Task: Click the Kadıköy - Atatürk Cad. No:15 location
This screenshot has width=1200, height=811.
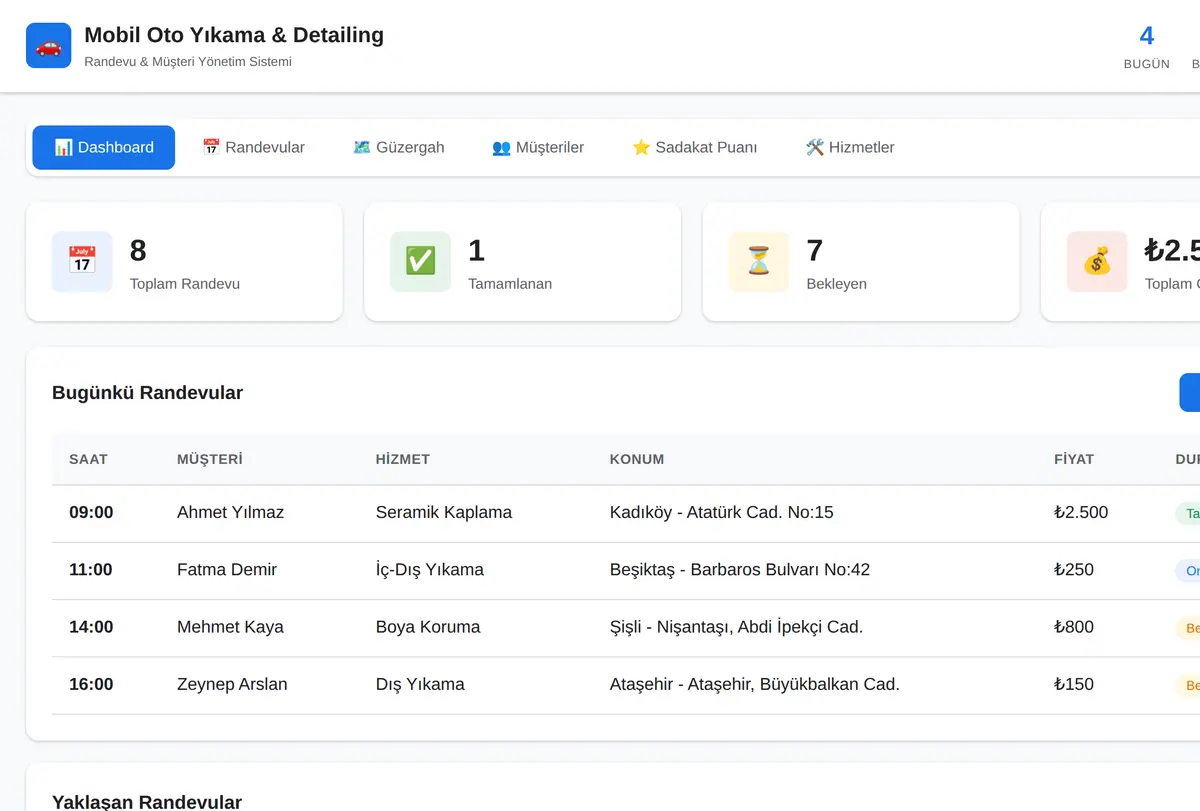Action: click(722, 512)
